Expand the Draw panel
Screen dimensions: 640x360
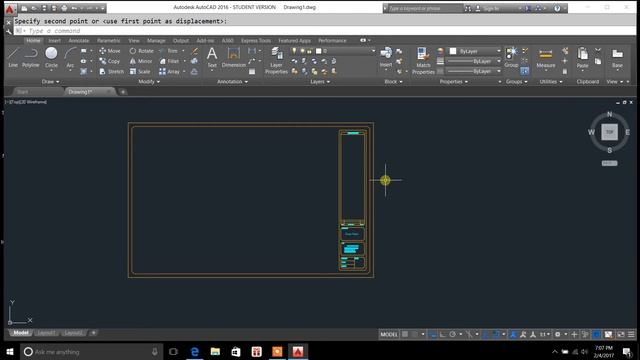click(x=50, y=82)
